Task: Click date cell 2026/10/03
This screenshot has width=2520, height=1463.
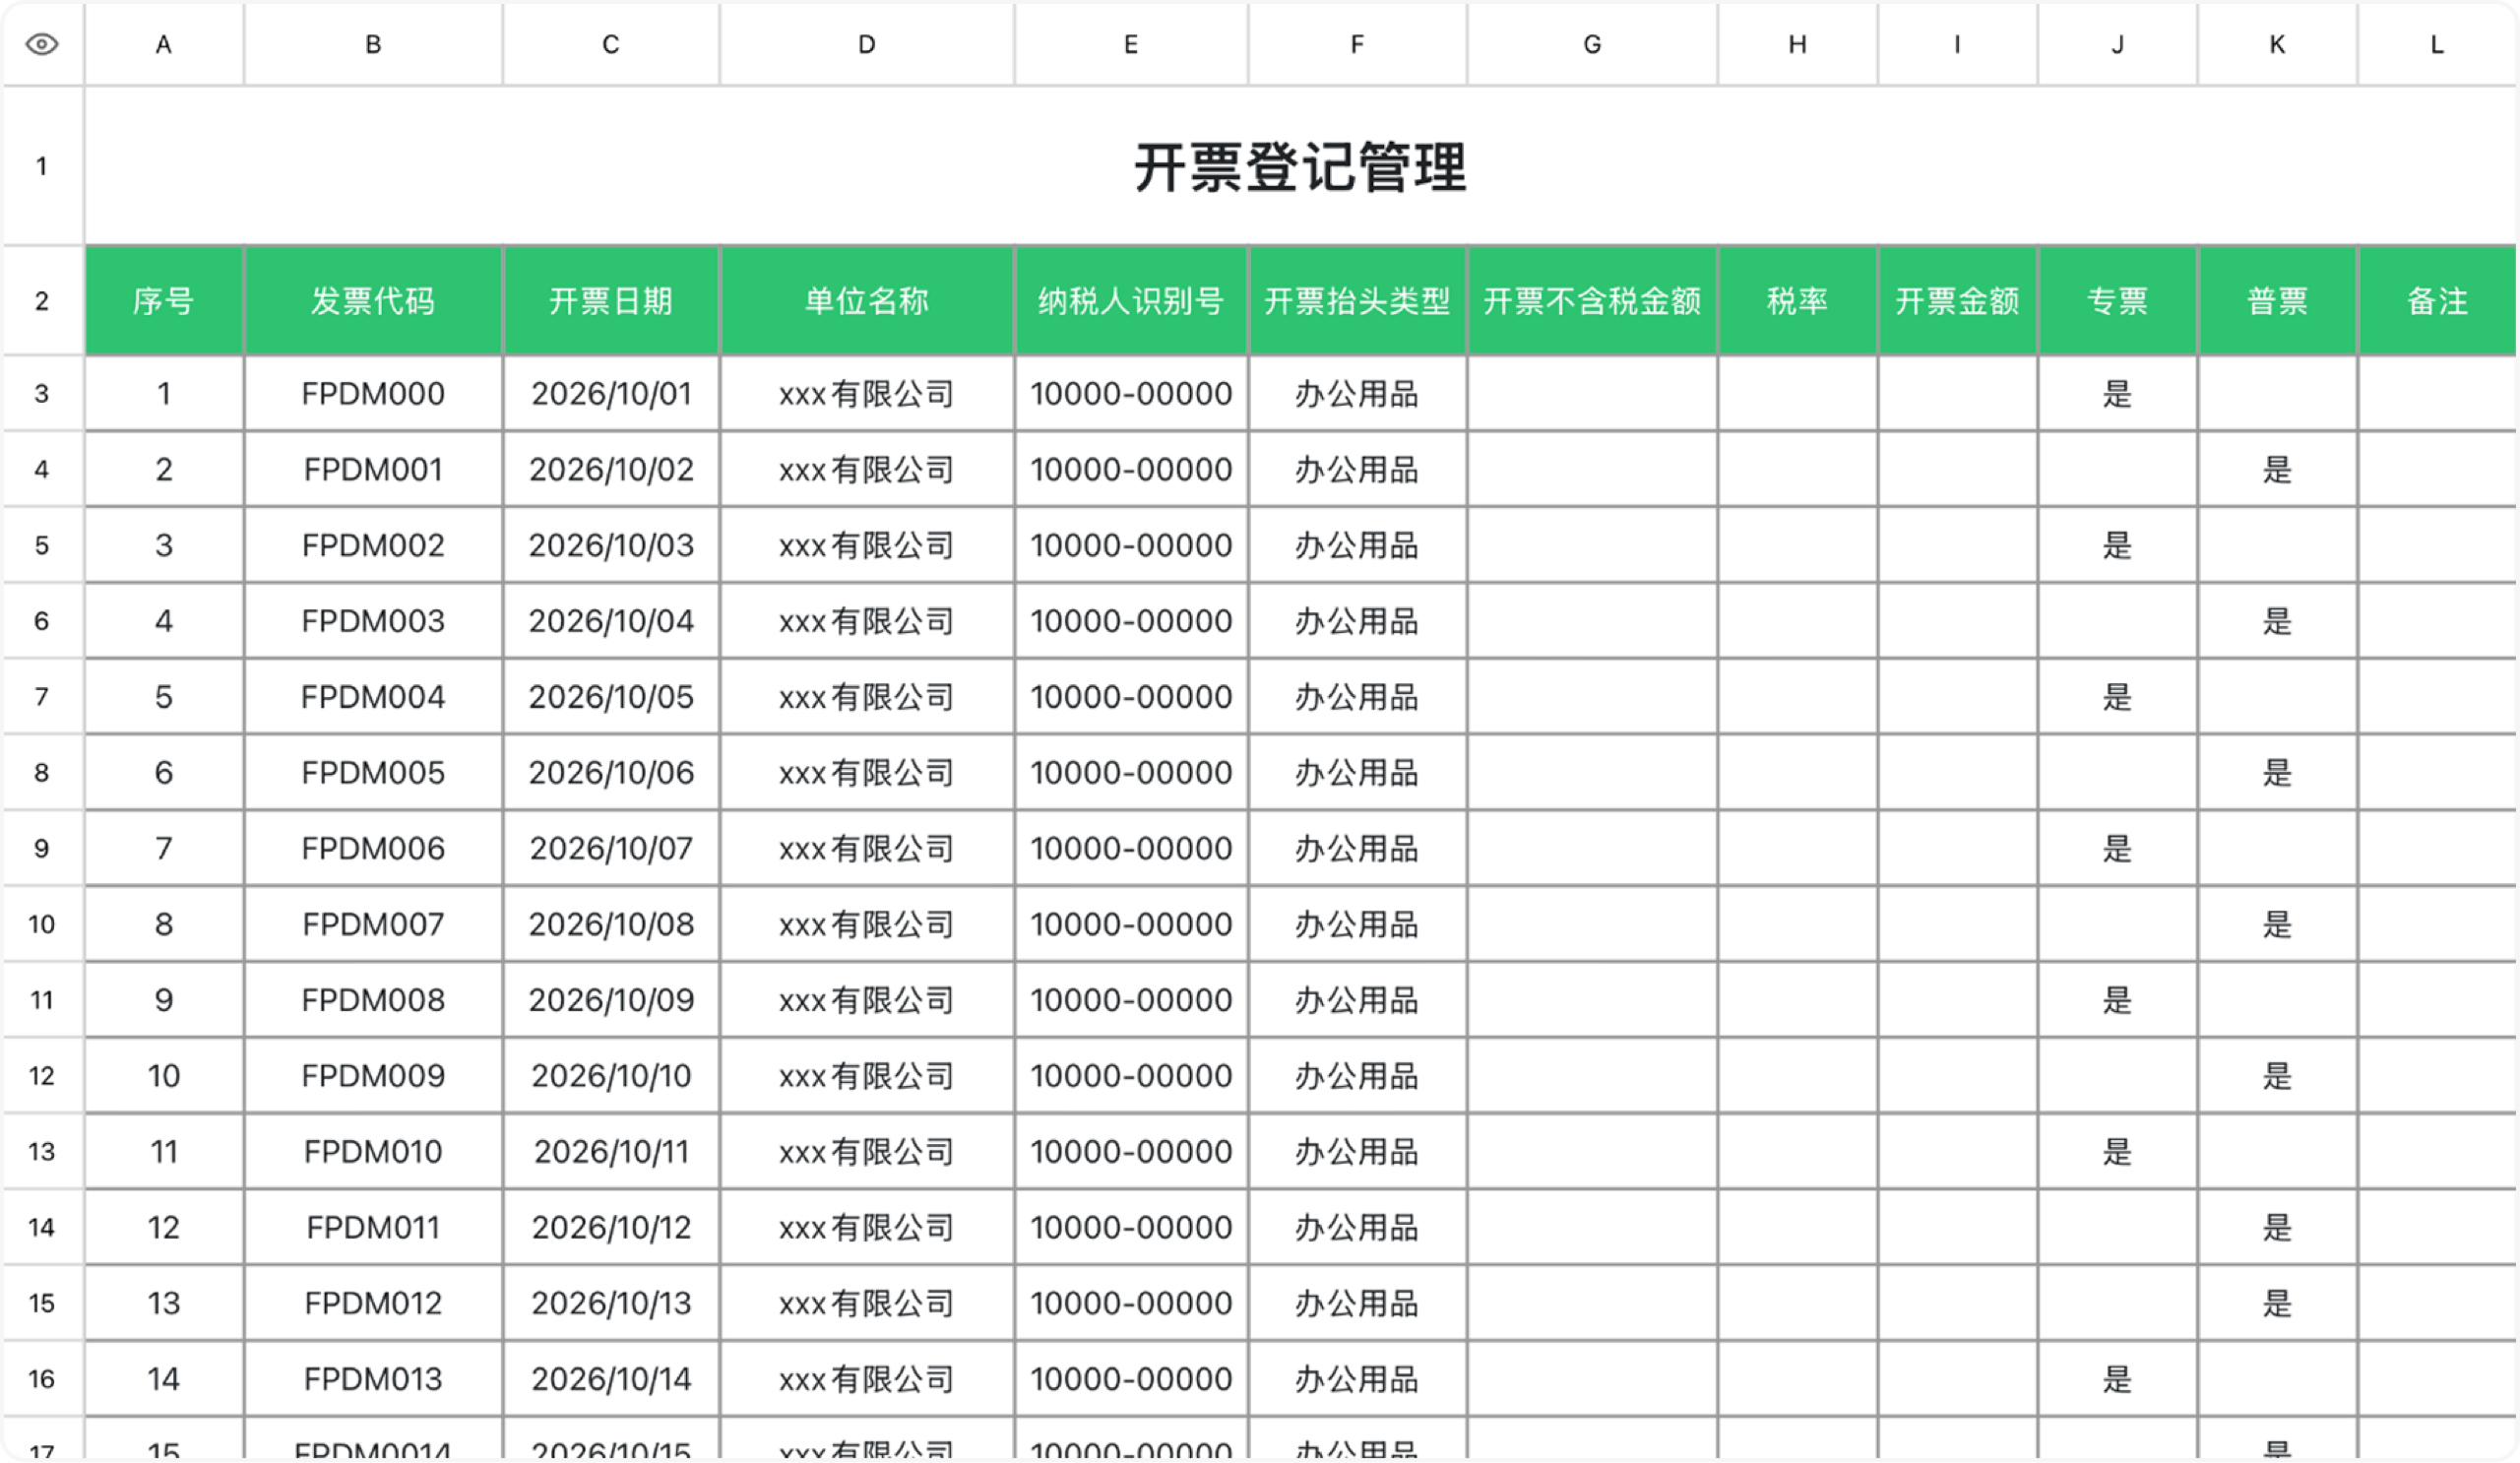Action: (x=611, y=545)
